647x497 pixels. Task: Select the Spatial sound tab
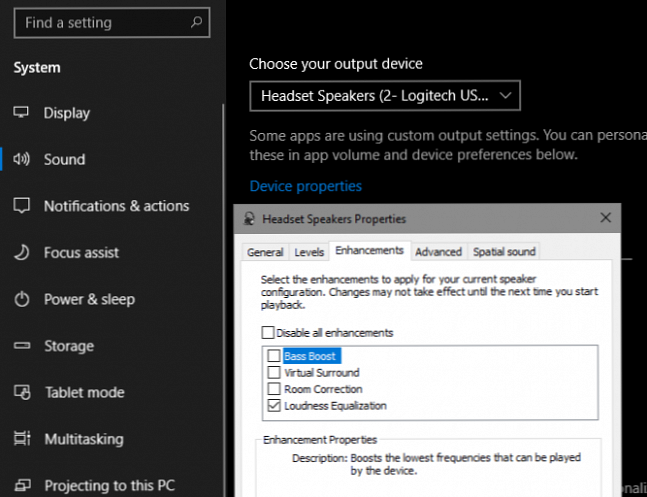[504, 252]
